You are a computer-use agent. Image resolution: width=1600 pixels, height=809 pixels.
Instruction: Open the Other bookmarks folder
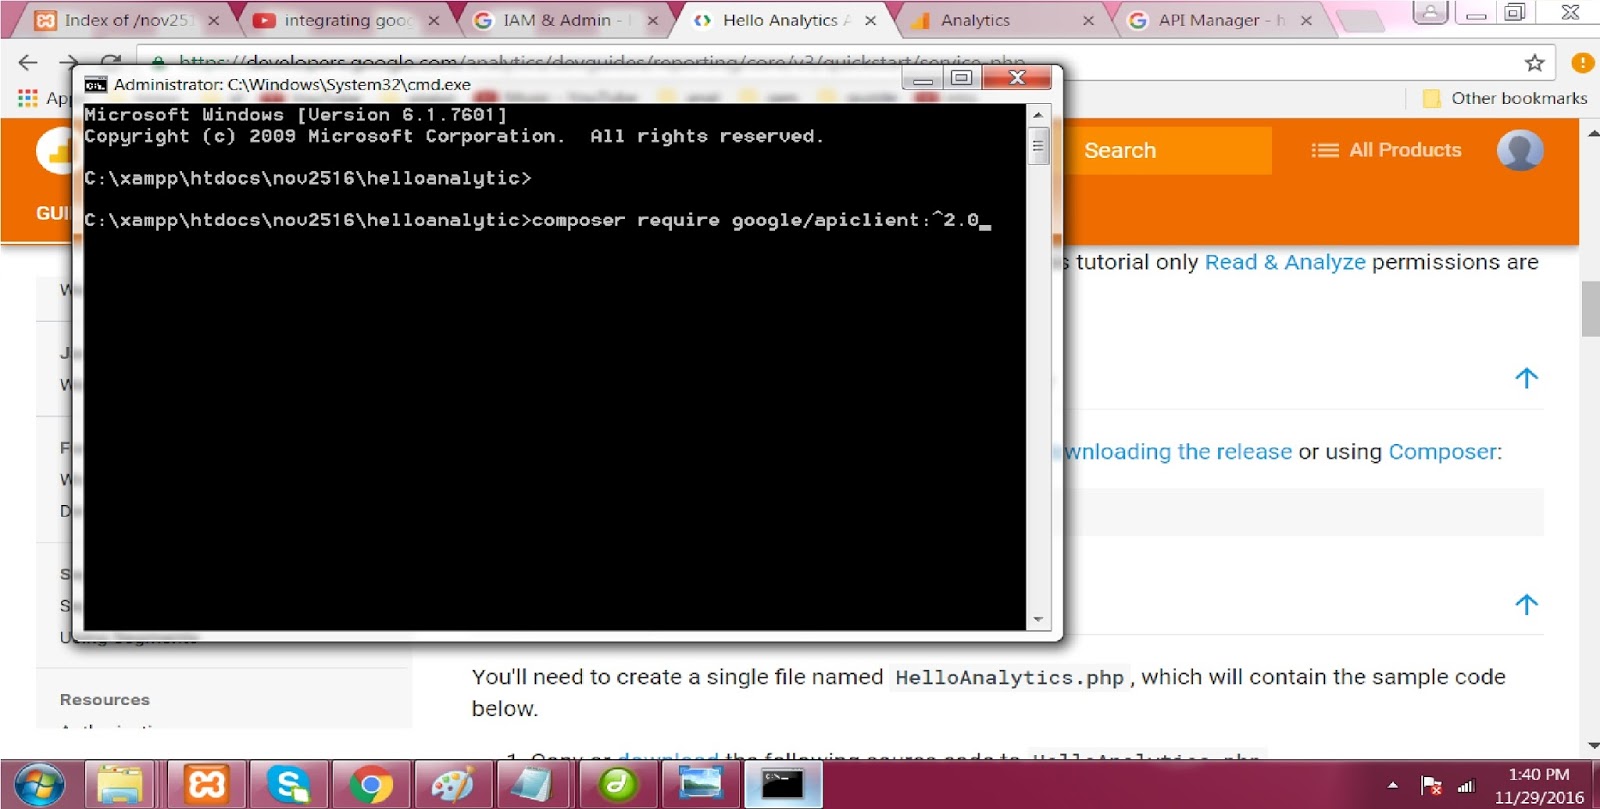tap(1505, 98)
